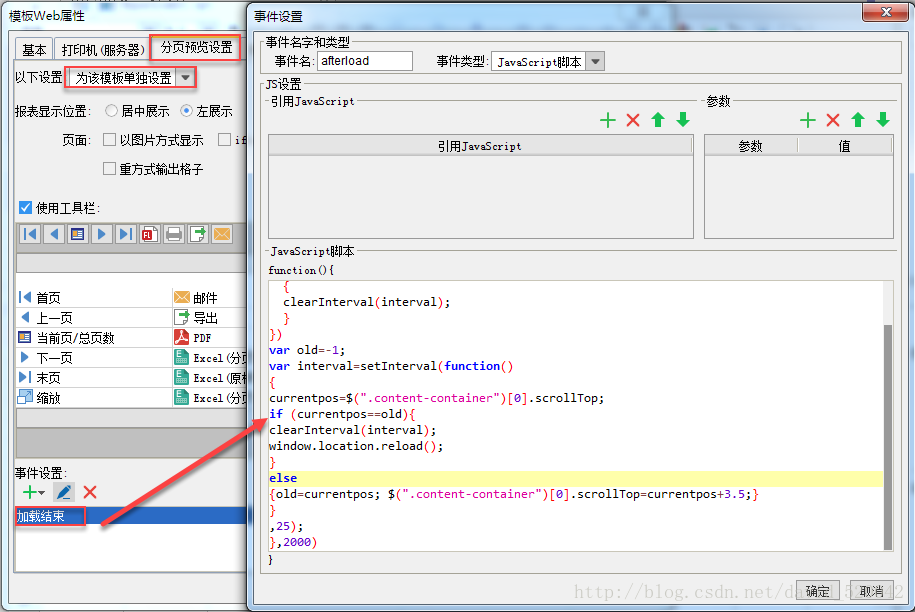Close the 事件设置 dialog

click(886, 12)
